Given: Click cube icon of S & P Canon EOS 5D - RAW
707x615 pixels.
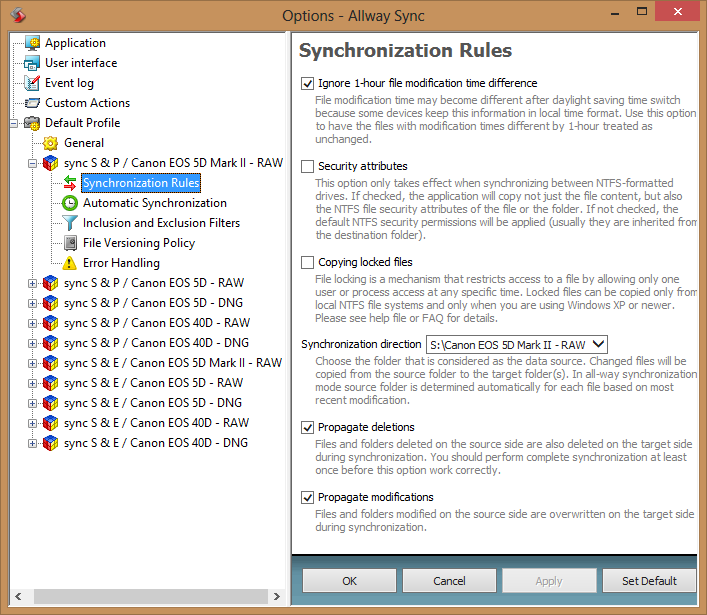Looking at the screenshot, I should (x=50, y=283).
